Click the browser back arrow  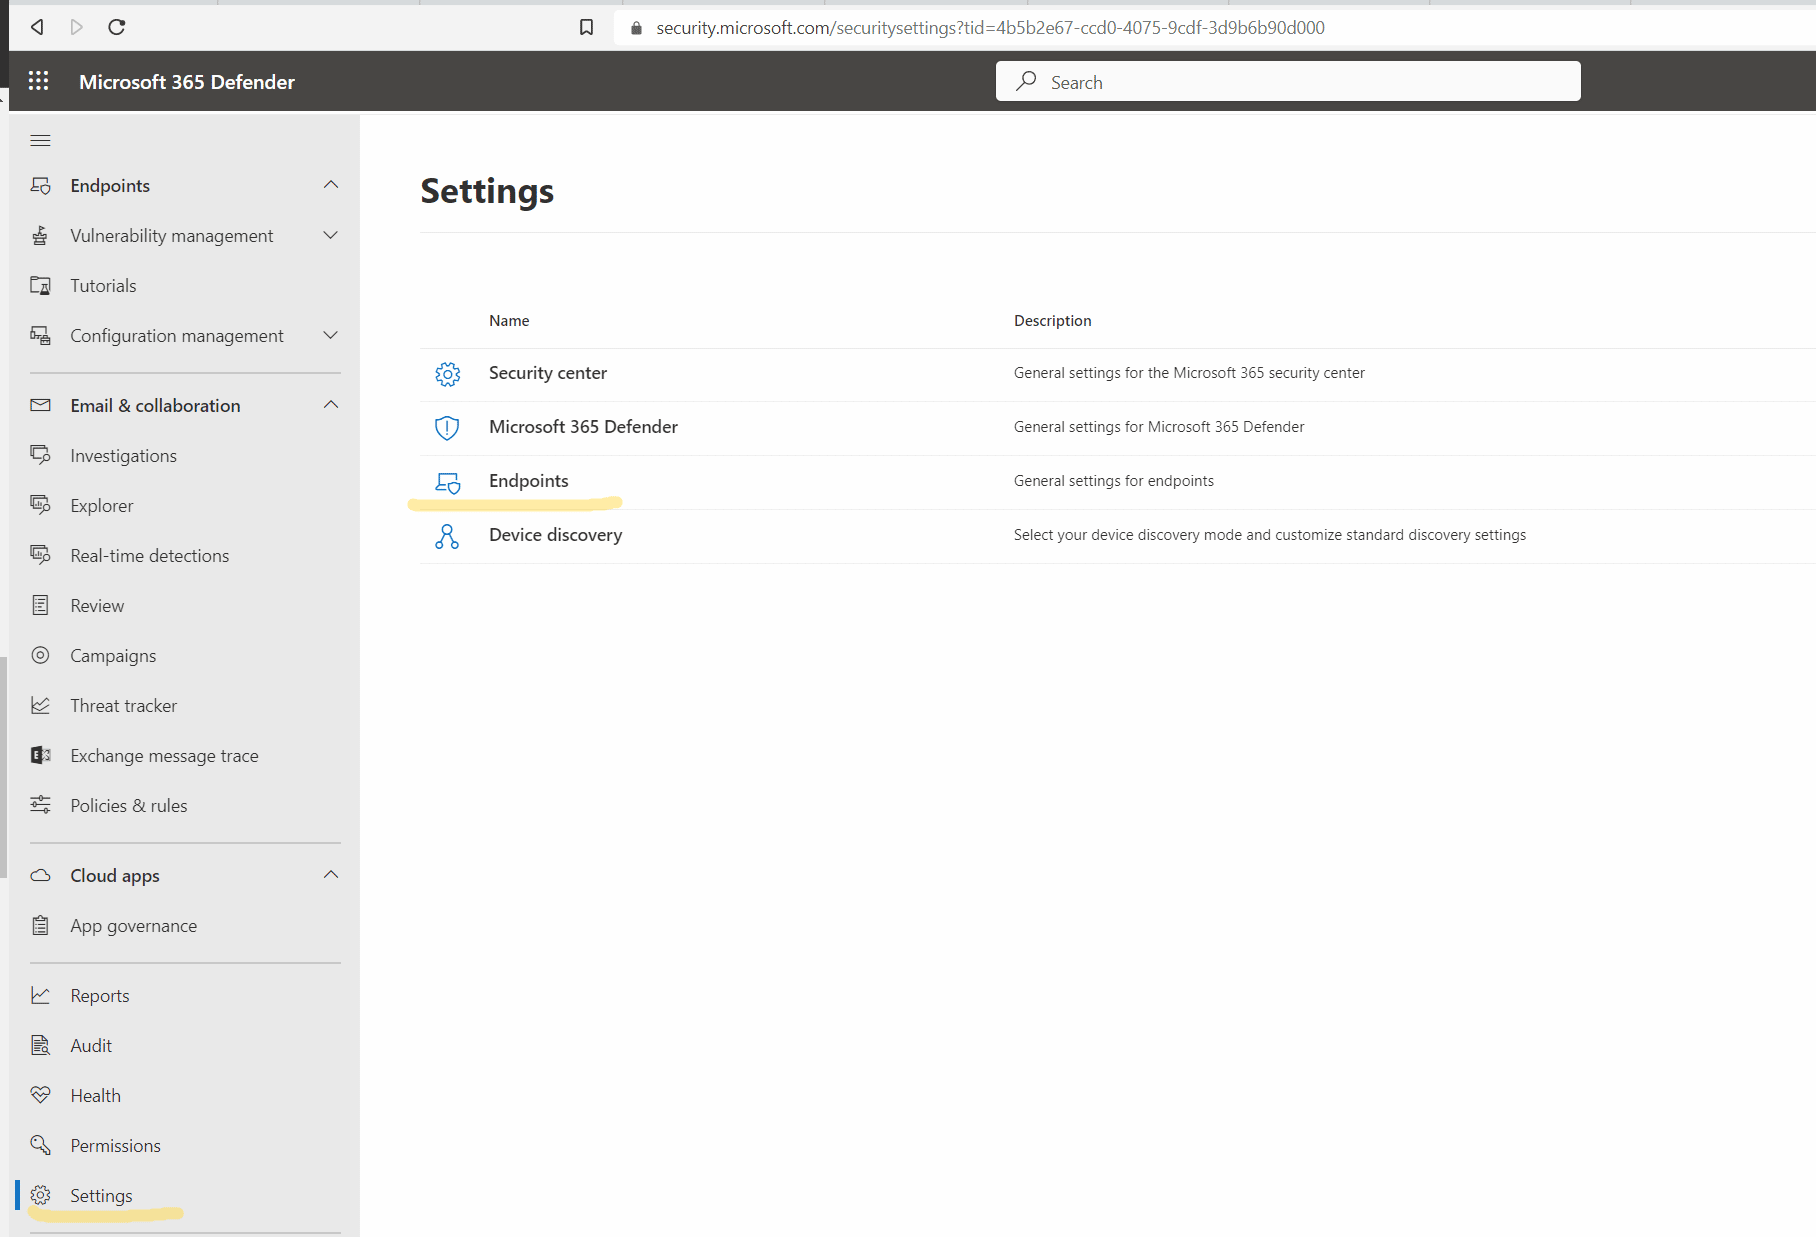pyautogui.click(x=37, y=27)
